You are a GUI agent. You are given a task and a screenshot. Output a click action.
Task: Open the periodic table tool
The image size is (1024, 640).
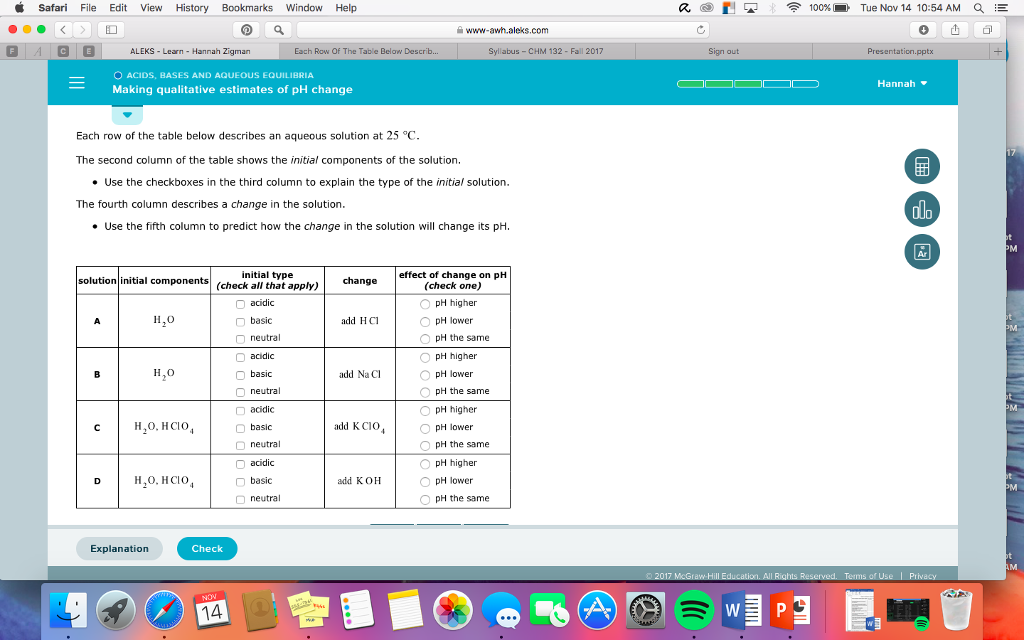(920, 252)
